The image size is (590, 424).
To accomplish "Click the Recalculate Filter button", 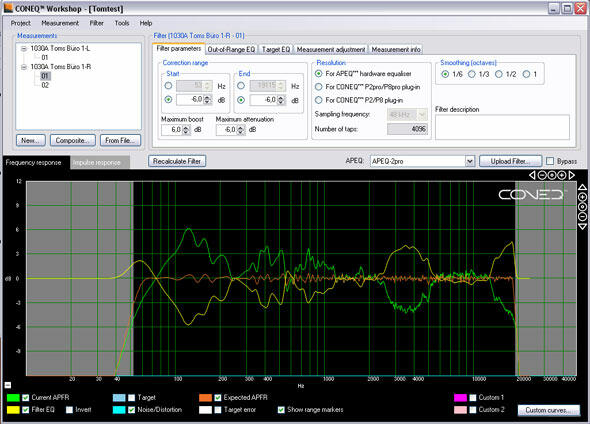I will pos(177,161).
